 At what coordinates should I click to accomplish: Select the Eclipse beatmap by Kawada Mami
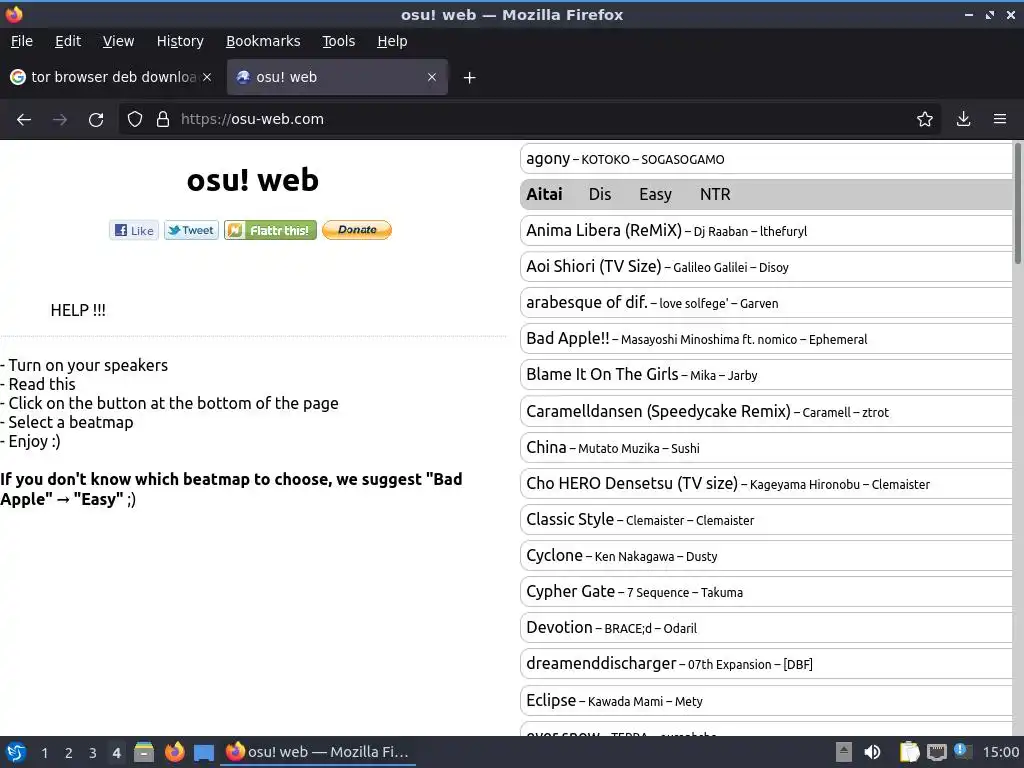pos(766,700)
